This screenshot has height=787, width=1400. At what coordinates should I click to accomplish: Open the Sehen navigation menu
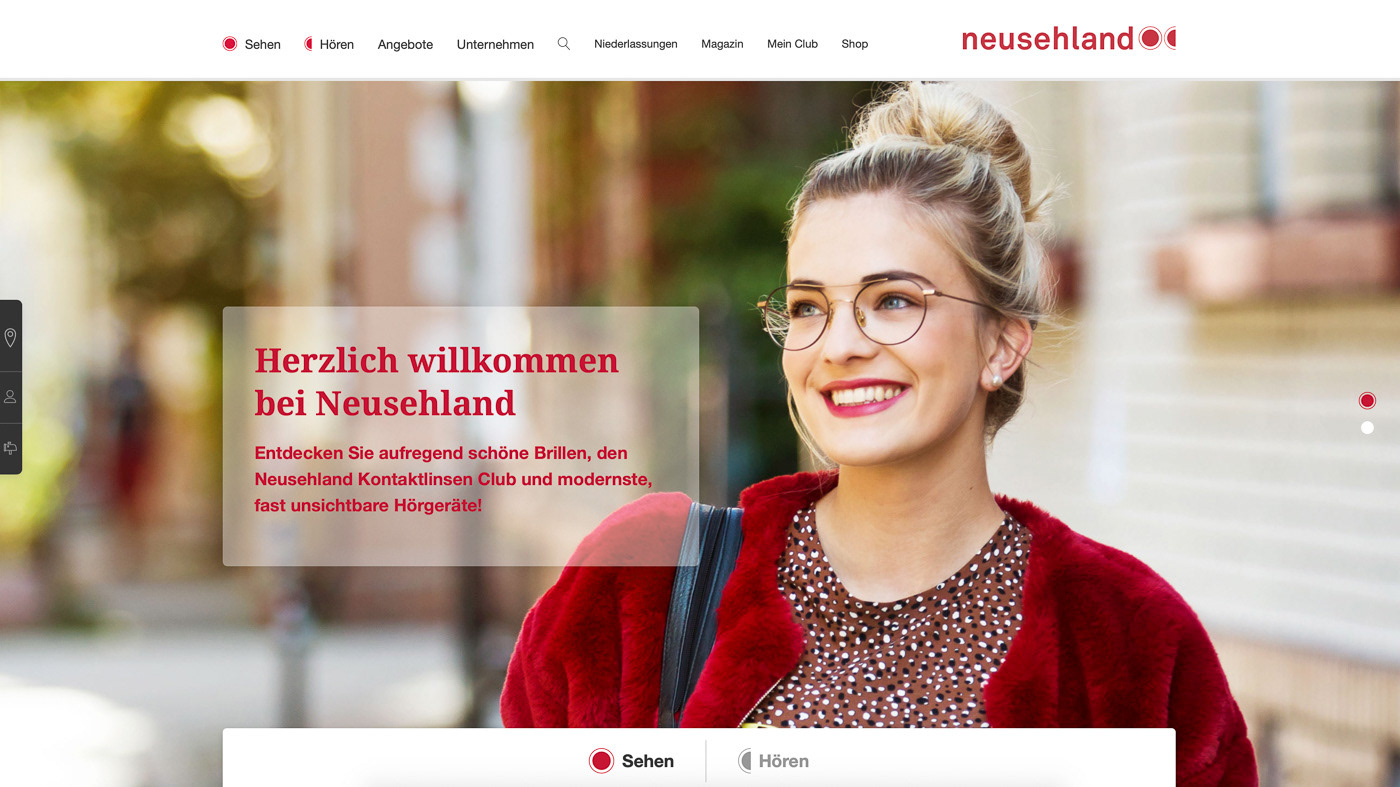pos(263,44)
